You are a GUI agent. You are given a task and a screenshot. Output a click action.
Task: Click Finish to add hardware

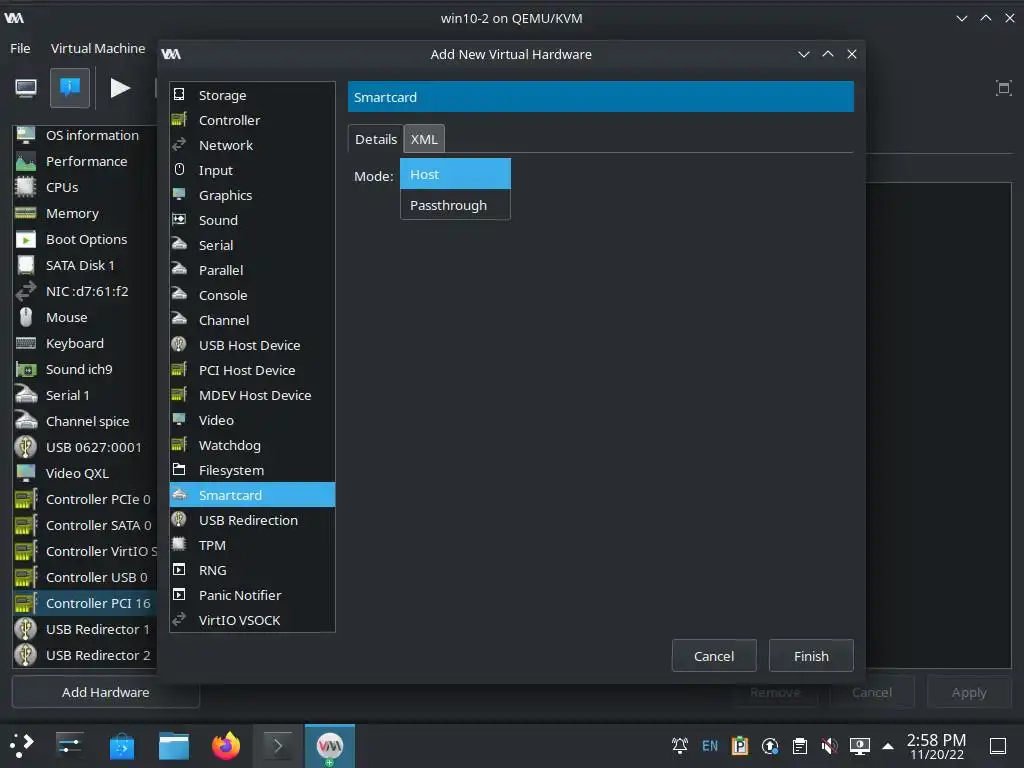[811, 656]
